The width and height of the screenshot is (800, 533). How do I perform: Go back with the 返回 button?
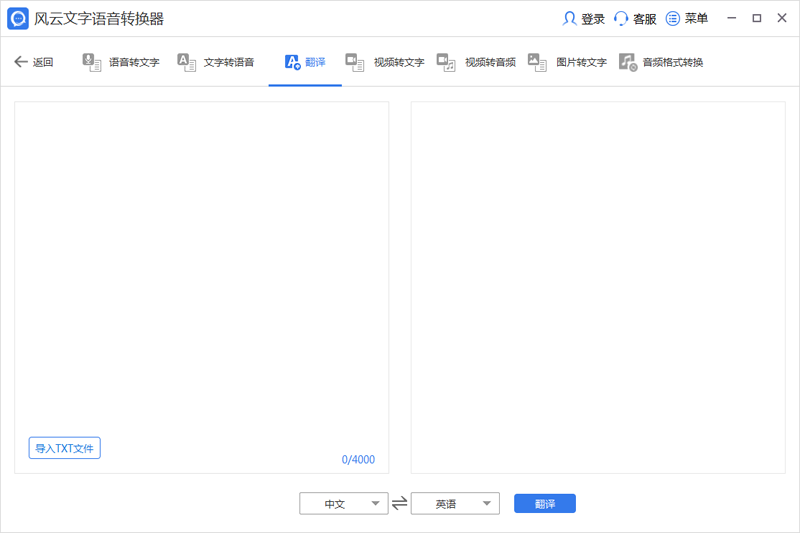click(33, 62)
